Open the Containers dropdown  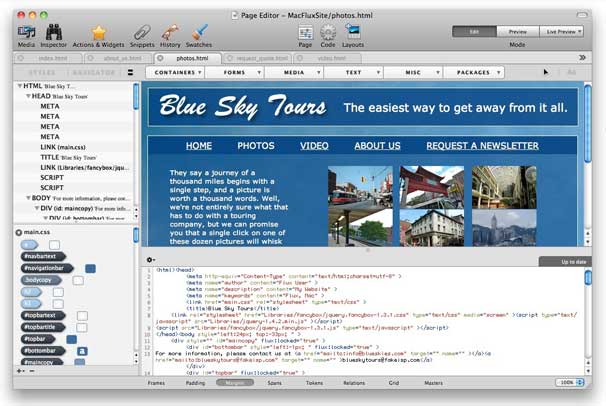tap(175, 72)
